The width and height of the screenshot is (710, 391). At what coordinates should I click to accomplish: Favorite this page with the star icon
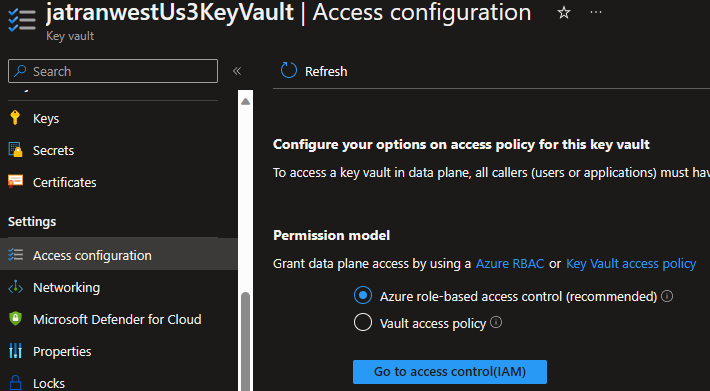564,13
